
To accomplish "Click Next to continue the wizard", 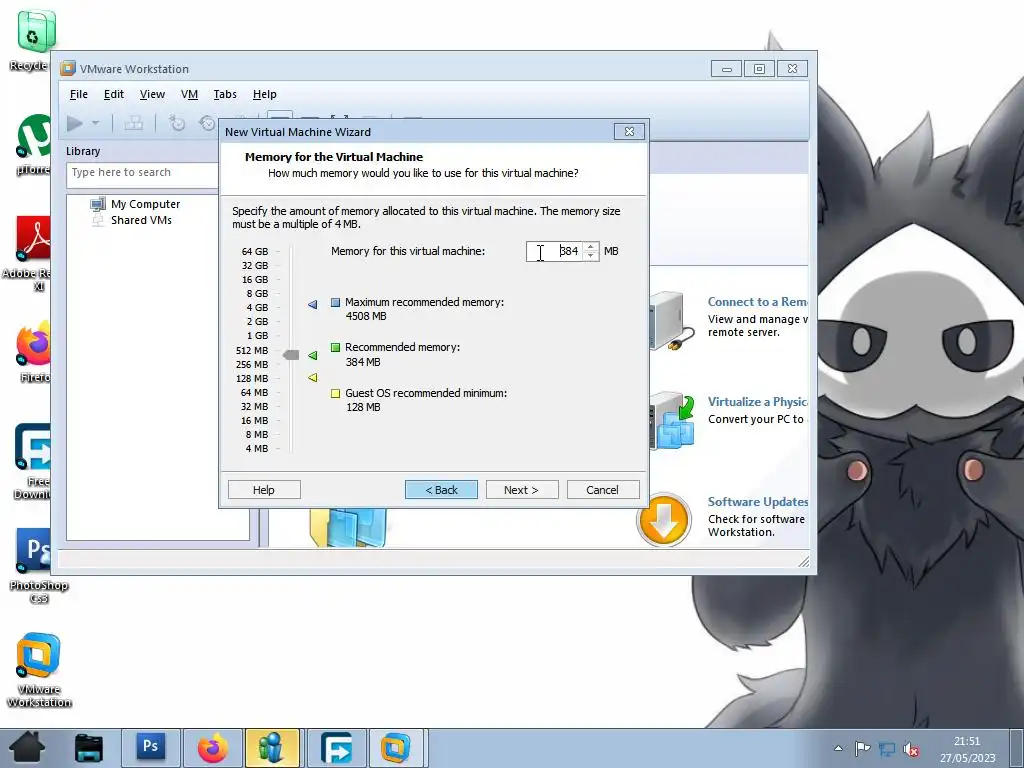I will coord(522,490).
